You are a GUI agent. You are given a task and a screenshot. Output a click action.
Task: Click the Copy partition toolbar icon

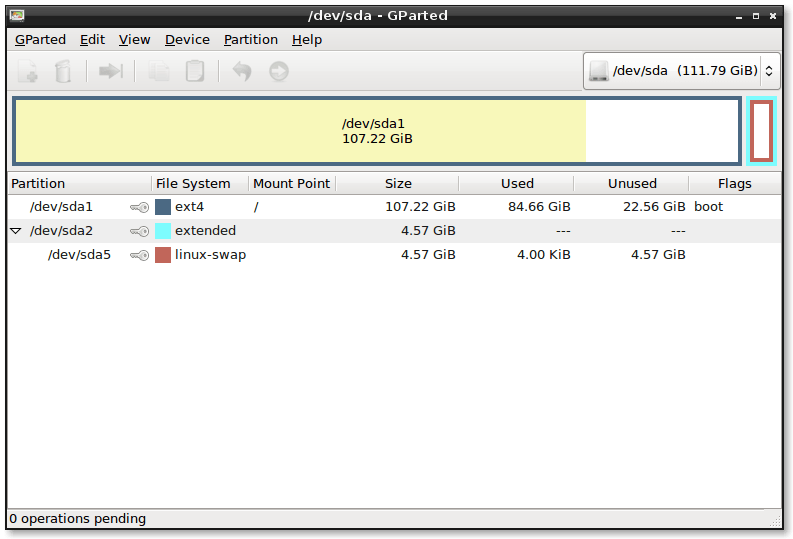pos(159,71)
